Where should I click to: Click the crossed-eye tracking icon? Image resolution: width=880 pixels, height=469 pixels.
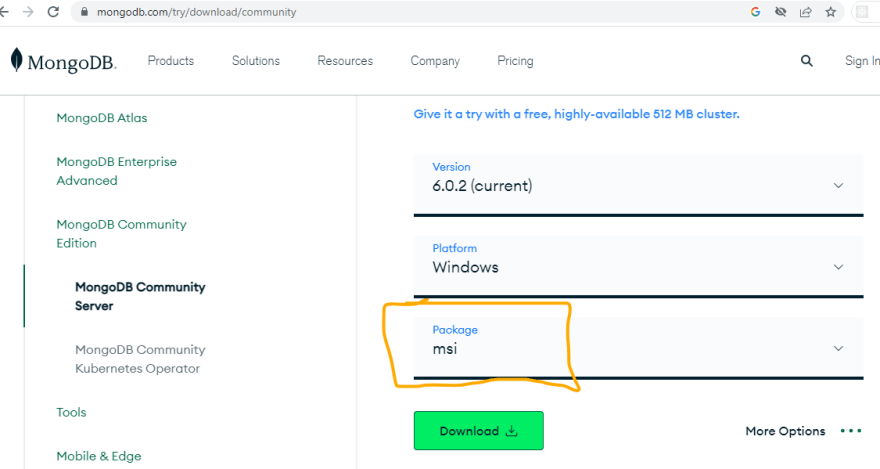(781, 12)
